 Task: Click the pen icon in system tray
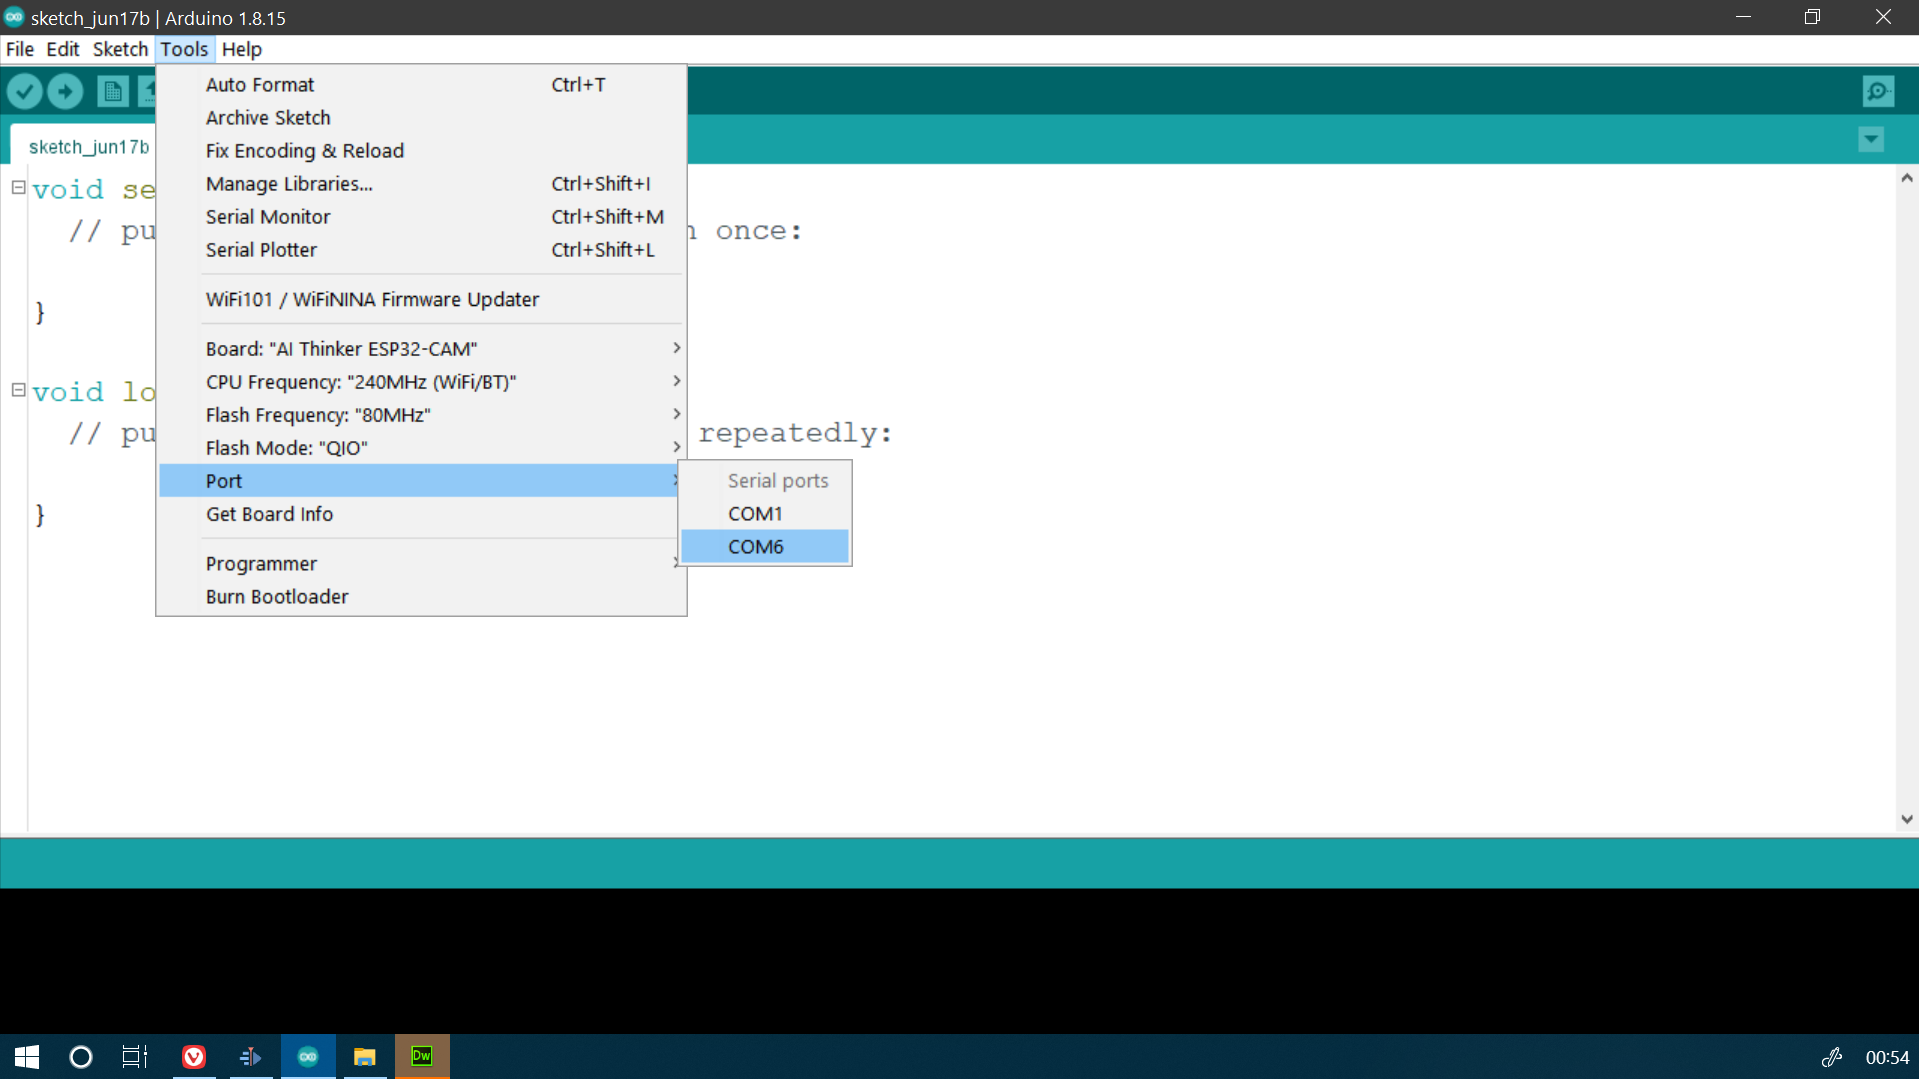click(1832, 1057)
